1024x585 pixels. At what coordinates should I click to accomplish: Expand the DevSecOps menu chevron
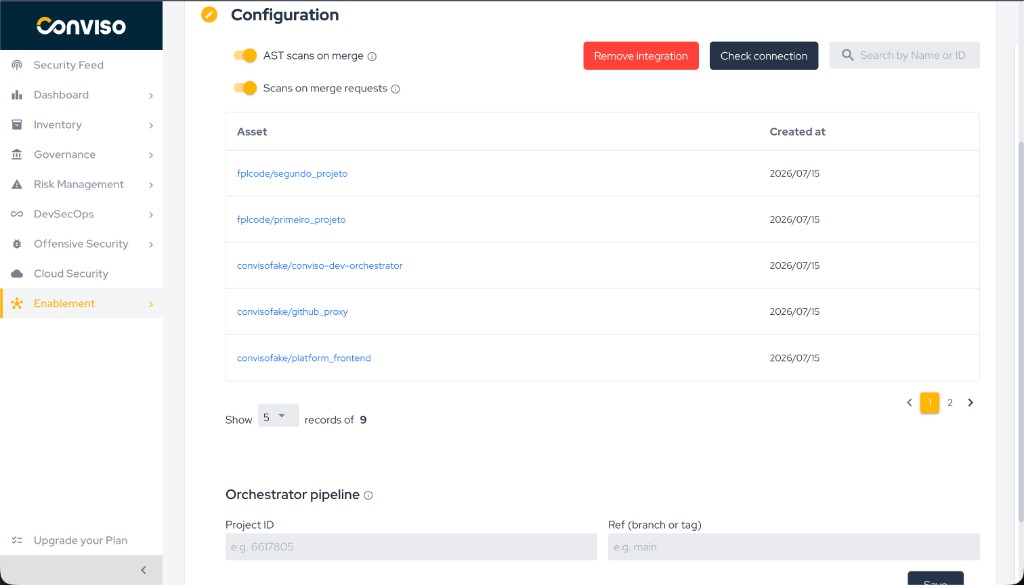click(x=151, y=215)
